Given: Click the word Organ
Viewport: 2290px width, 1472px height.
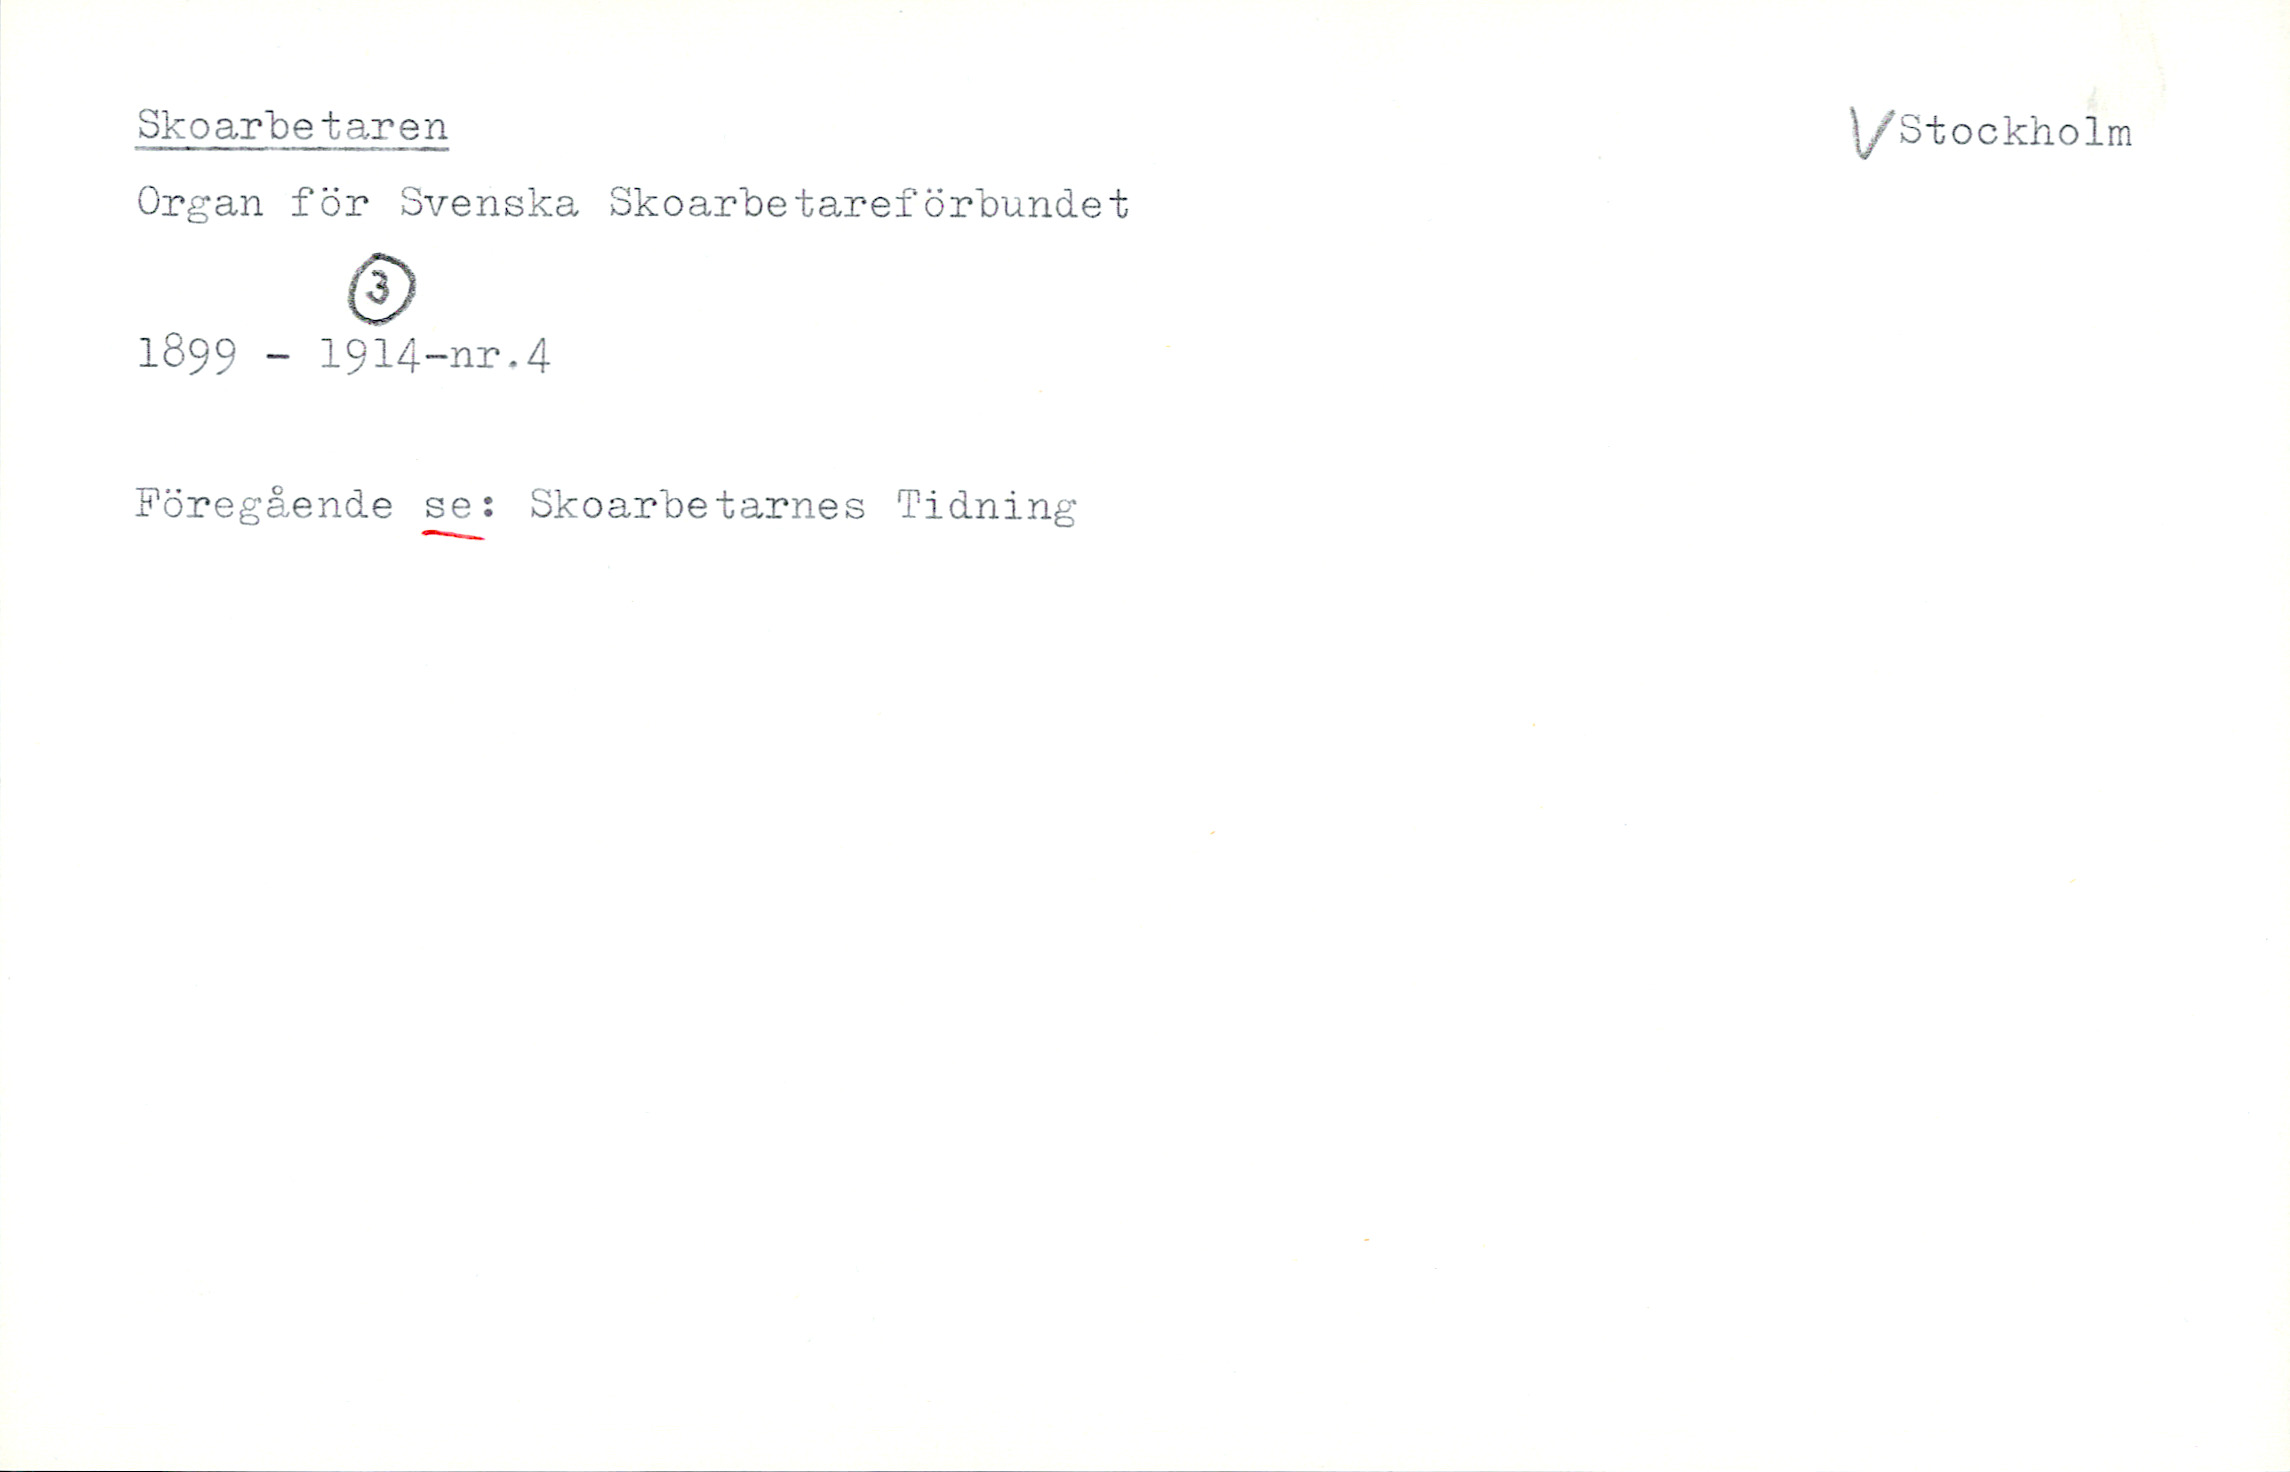Looking at the screenshot, I should (x=200, y=204).
